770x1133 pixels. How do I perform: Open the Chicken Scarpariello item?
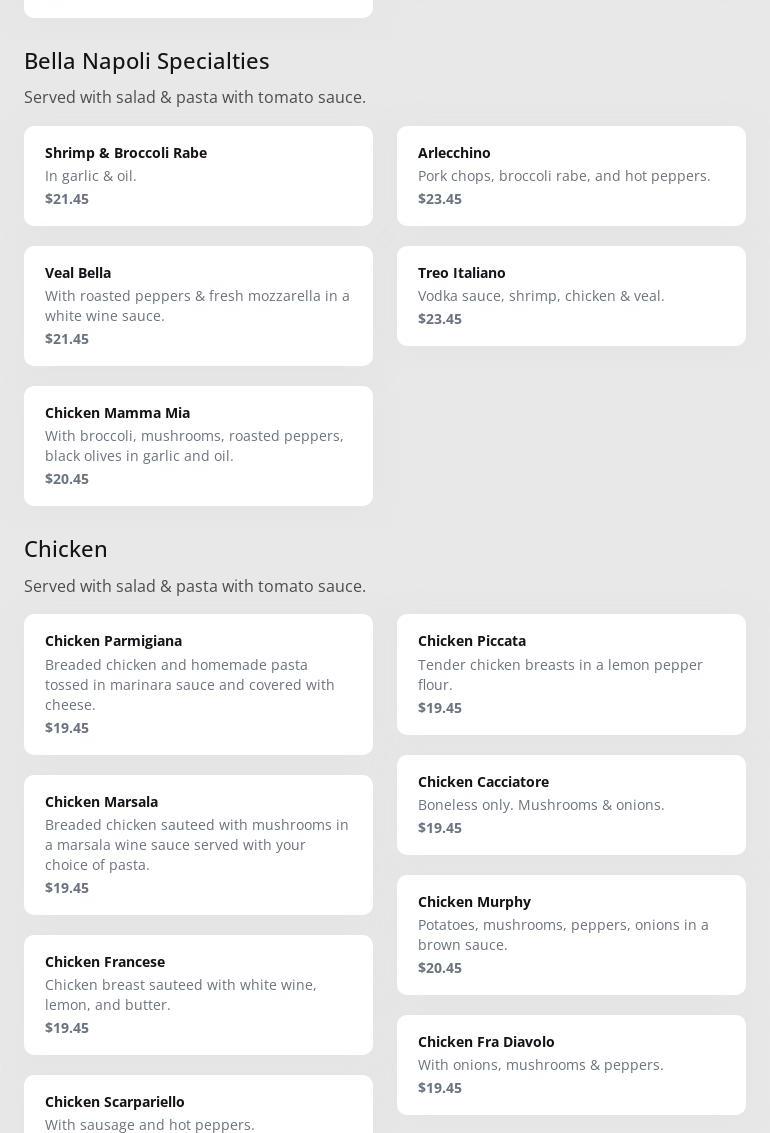coord(198,1108)
